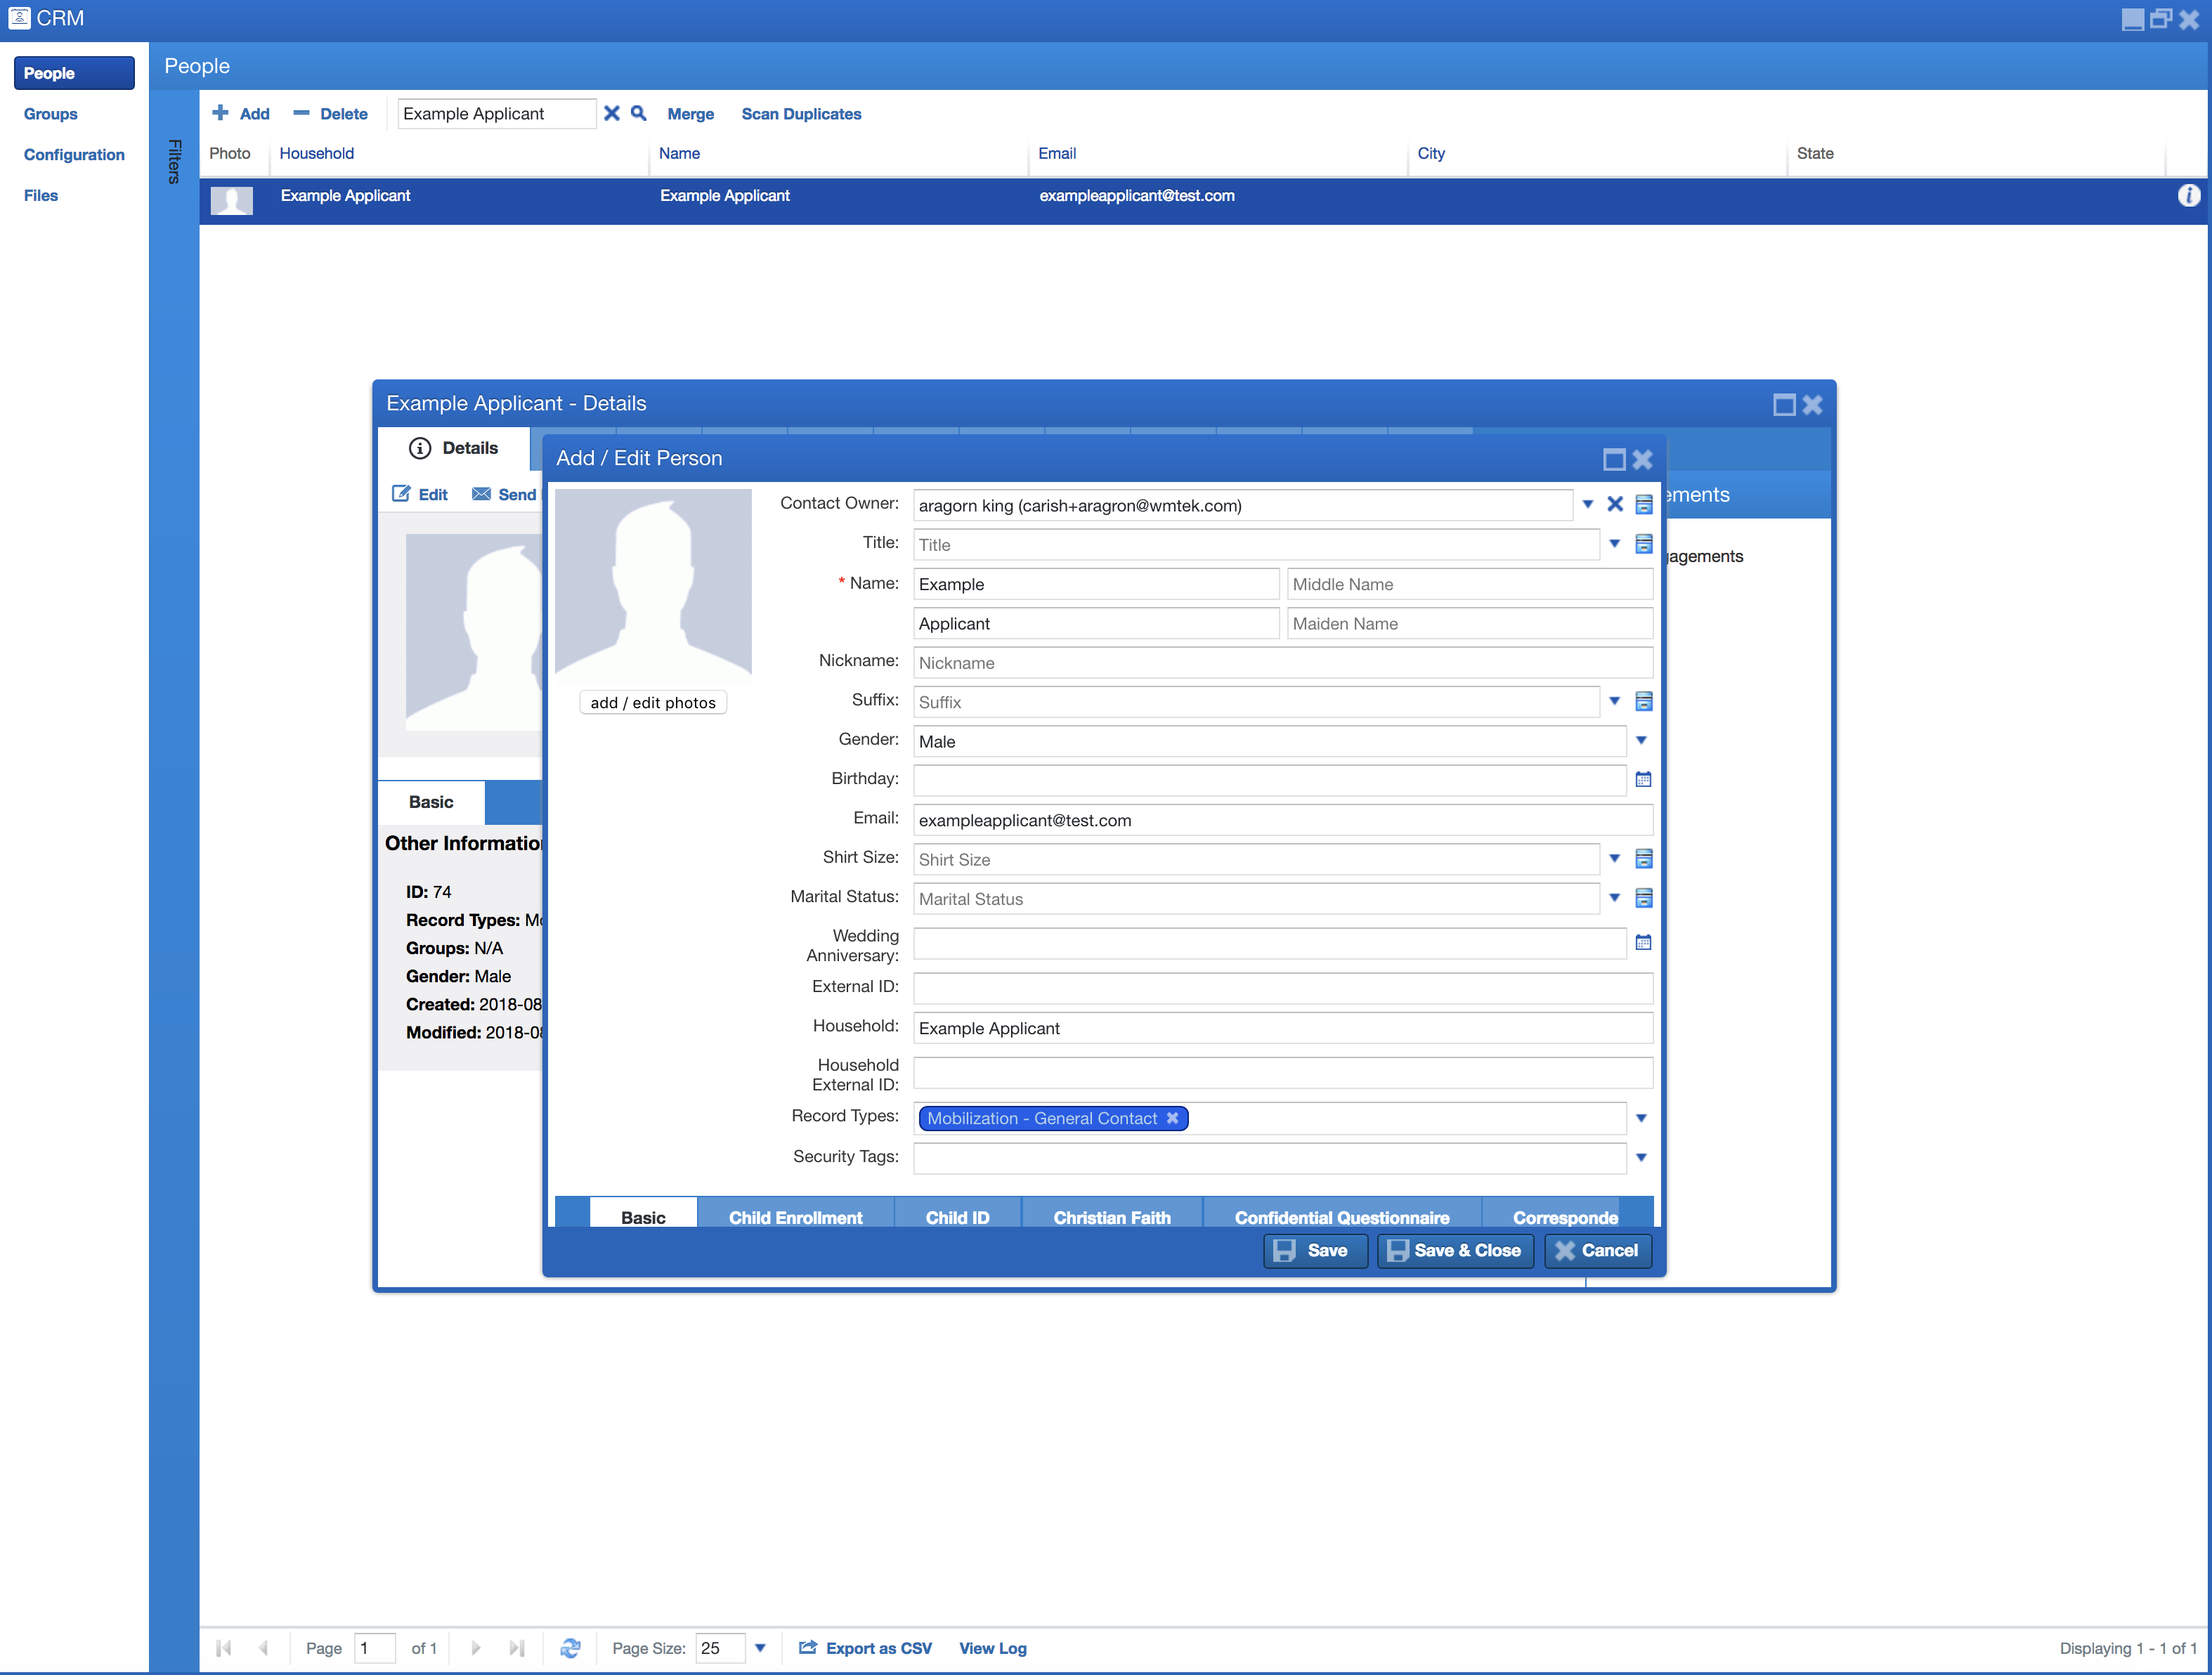The image size is (2212, 1675).
Task: Open the Page Size dropdown
Action: click(761, 1648)
